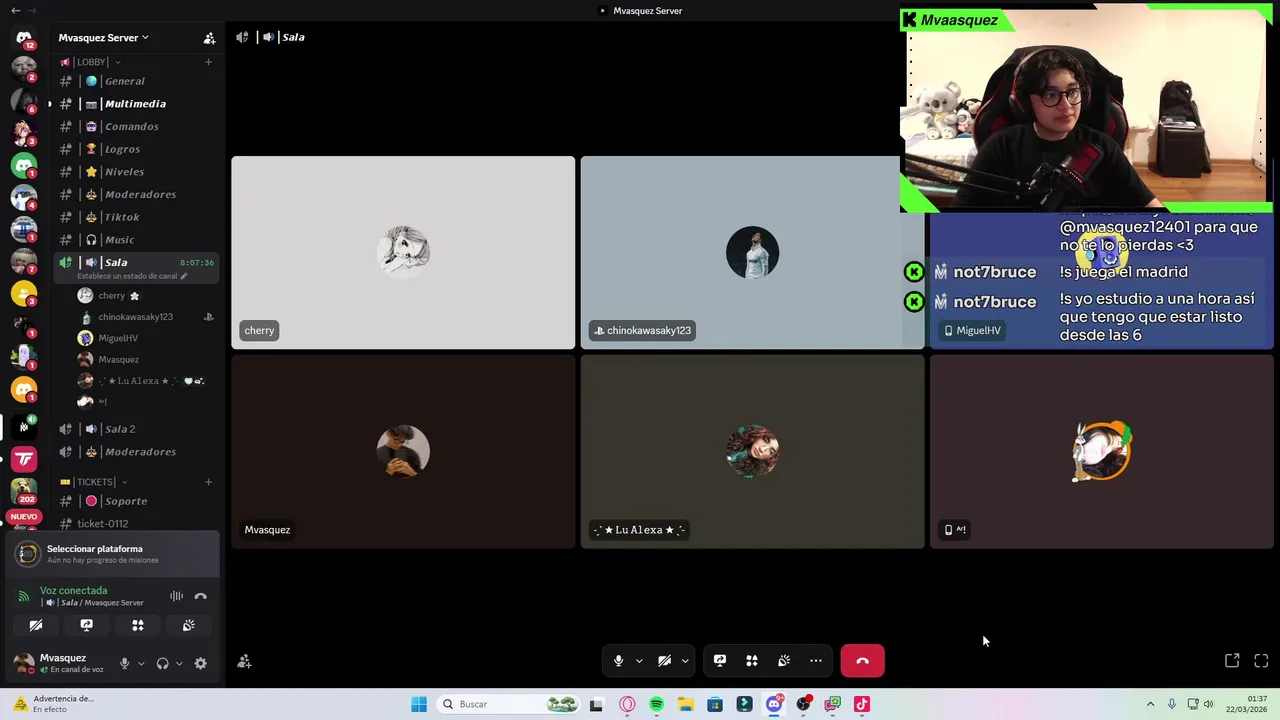Viewport: 1280px width, 720px height.
Task: Open more options ellipsis in call bar
Action: 816,661
